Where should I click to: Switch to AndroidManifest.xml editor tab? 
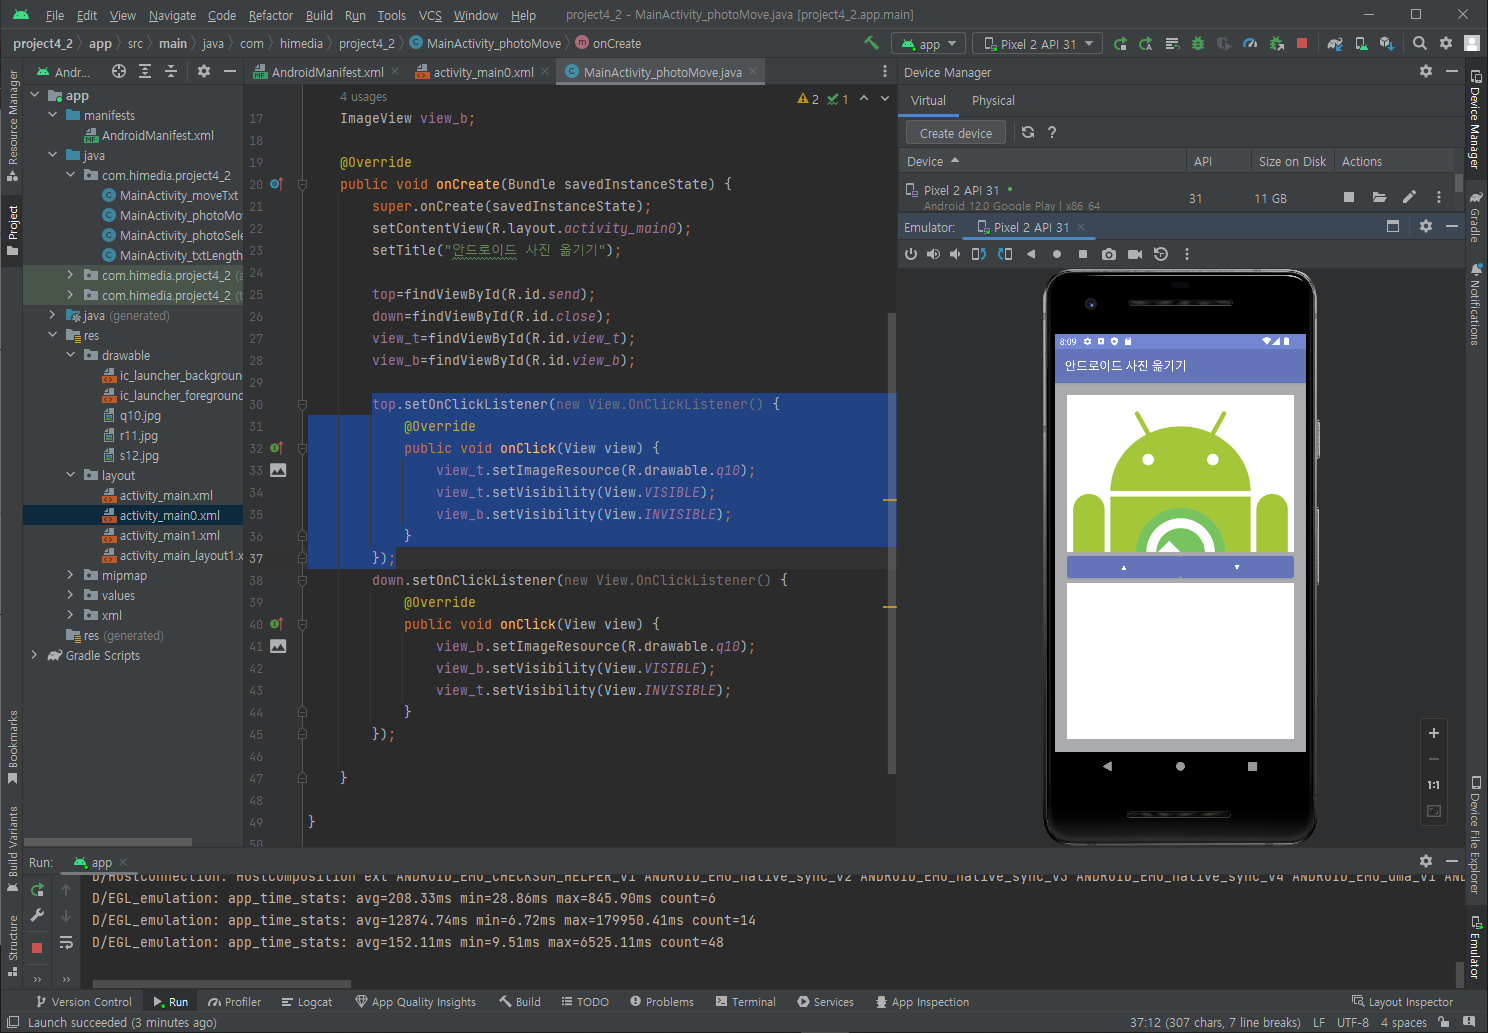(327, 72)
